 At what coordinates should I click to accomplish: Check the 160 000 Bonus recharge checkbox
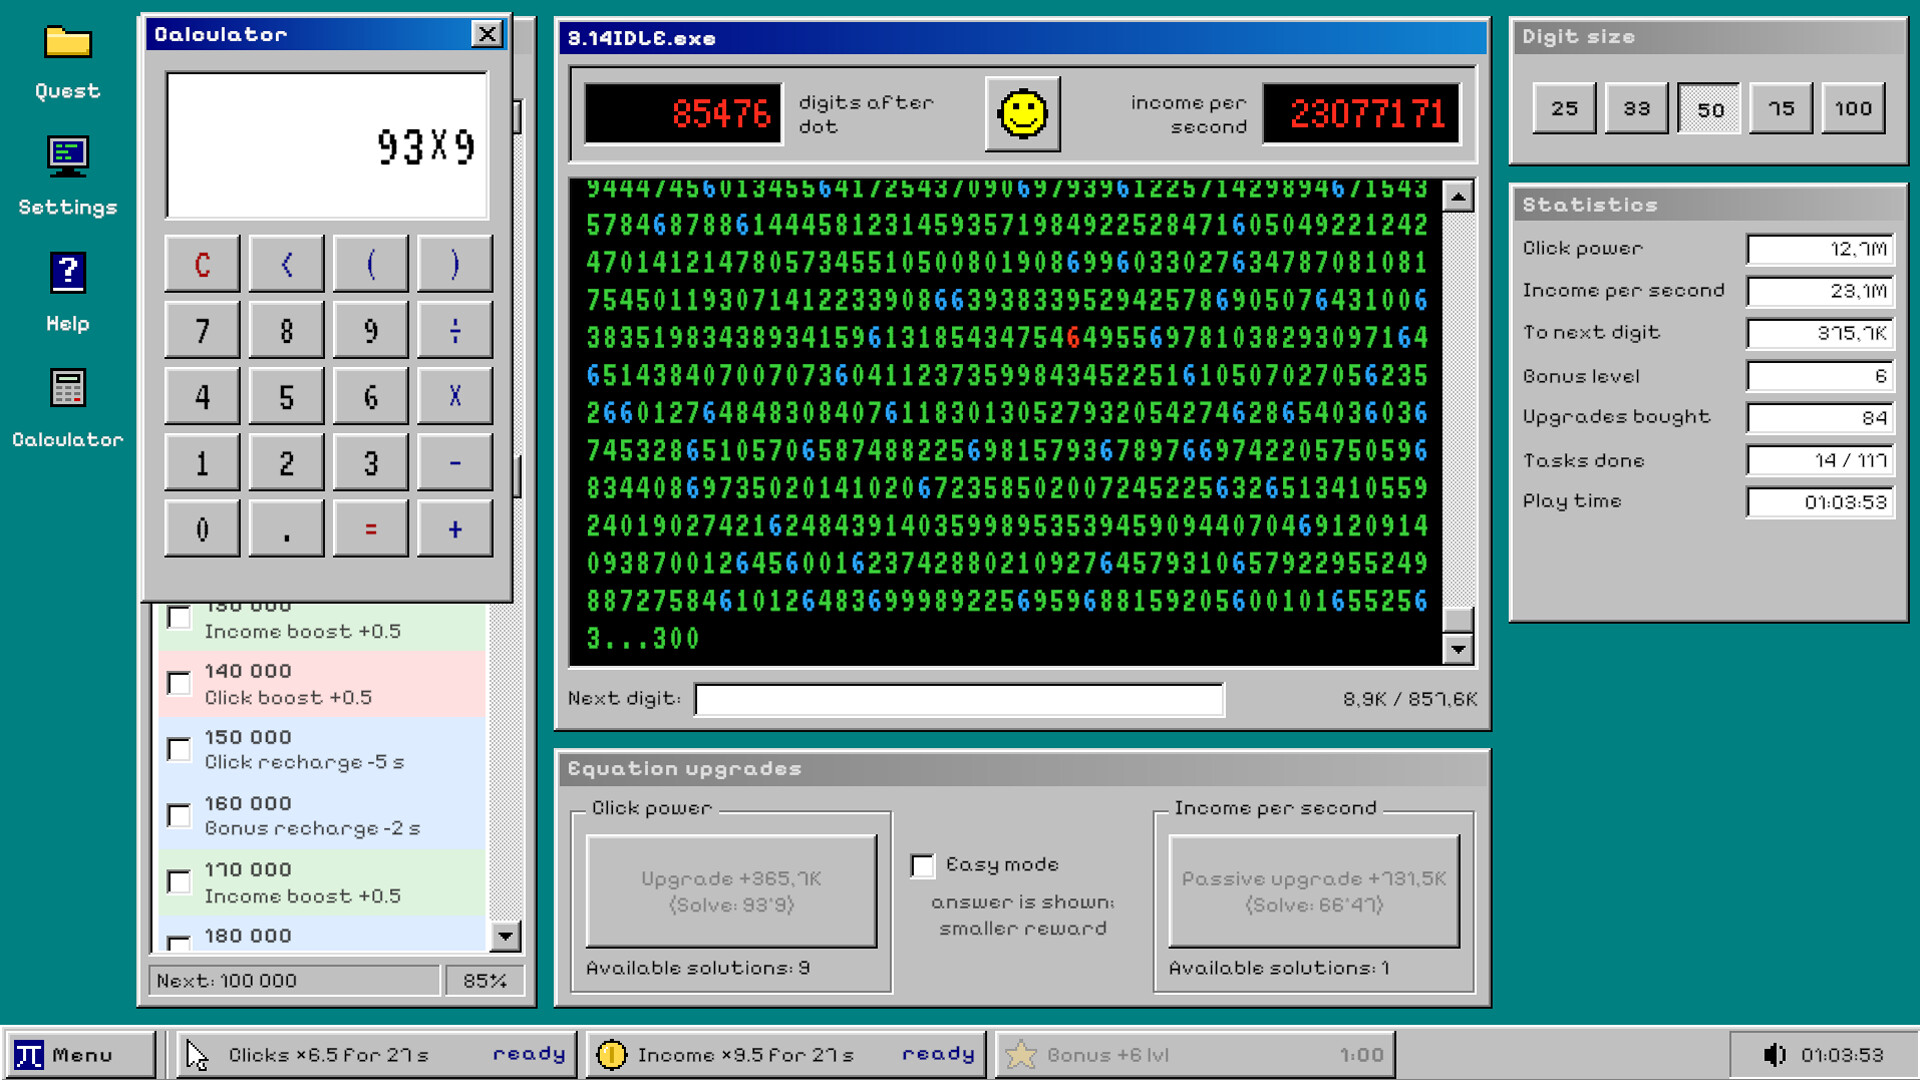[179, 815]
